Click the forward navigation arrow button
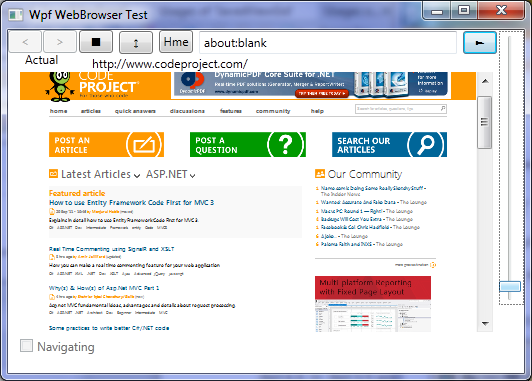The height and width of the screenshot is (381, 532). (60, 42)
